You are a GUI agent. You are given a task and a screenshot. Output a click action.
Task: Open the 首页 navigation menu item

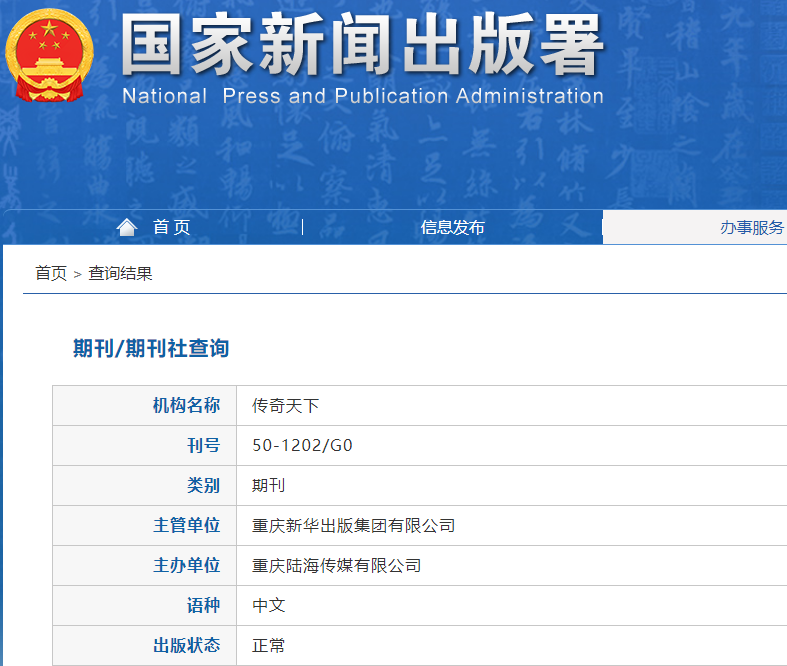(171, 227)
